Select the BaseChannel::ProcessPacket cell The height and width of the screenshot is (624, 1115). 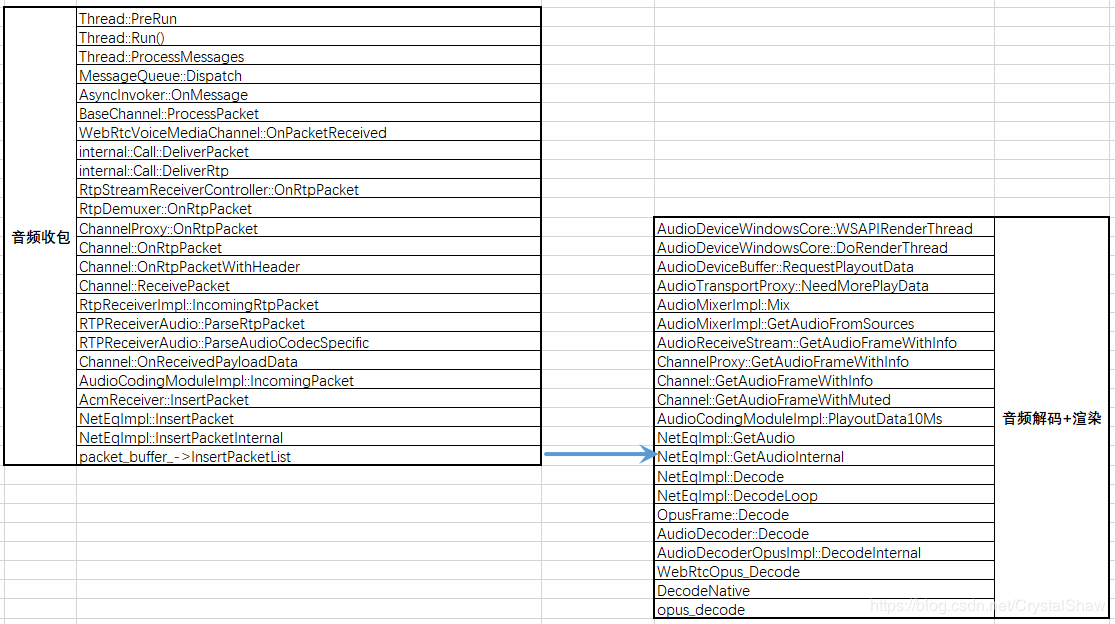point(308,113)
